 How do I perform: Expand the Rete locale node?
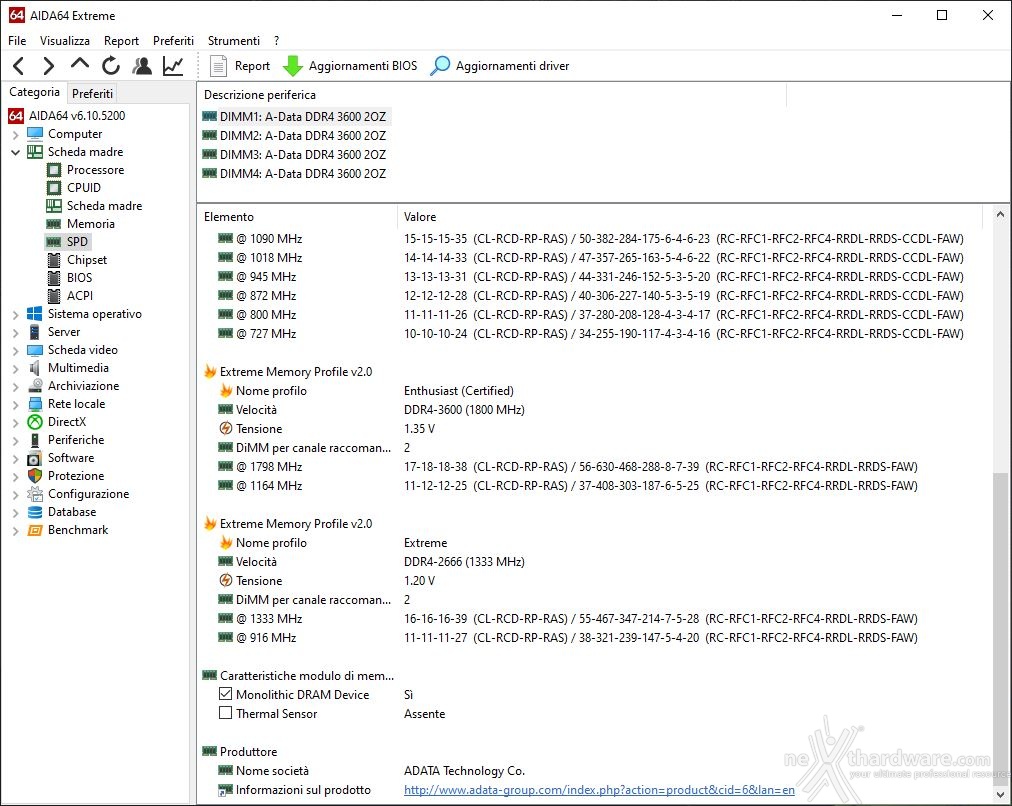pyautogui.click(x=15, y=405)
